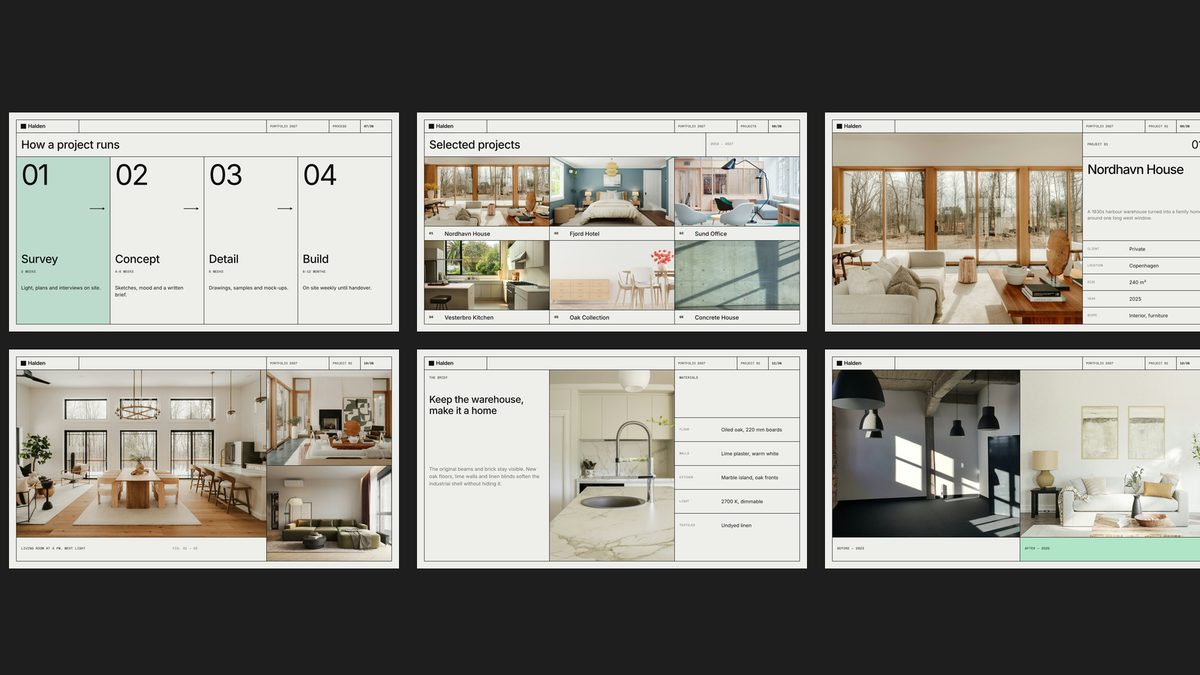This screenshot has height=675, width=1200.
Task: Select the Detail step title
Action: click(x=223, y=259)
